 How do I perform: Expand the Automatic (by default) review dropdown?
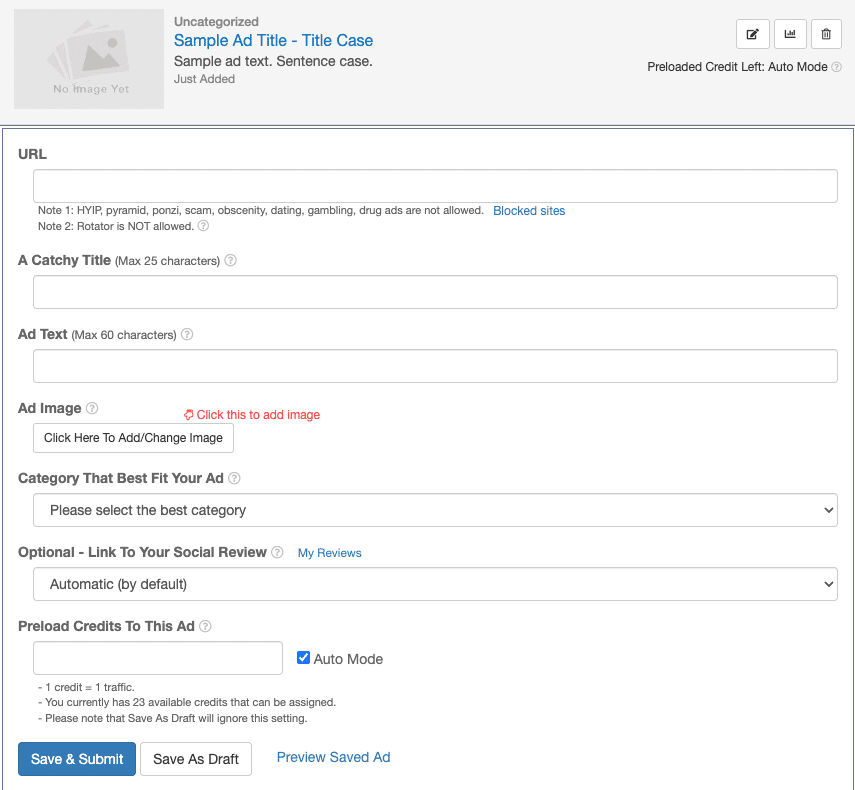pos(435,584)
